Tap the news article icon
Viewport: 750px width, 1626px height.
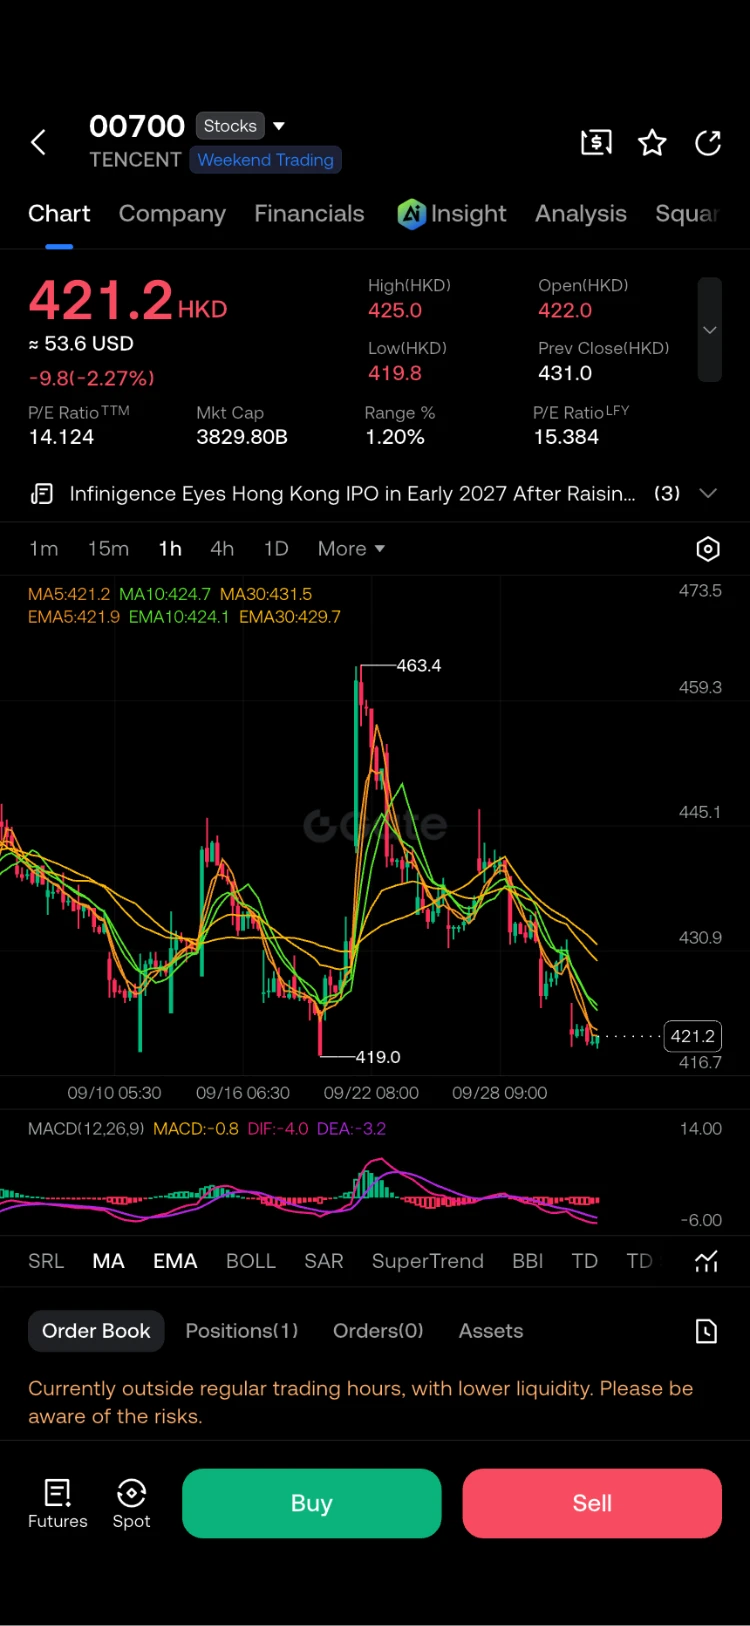[41, 493]
